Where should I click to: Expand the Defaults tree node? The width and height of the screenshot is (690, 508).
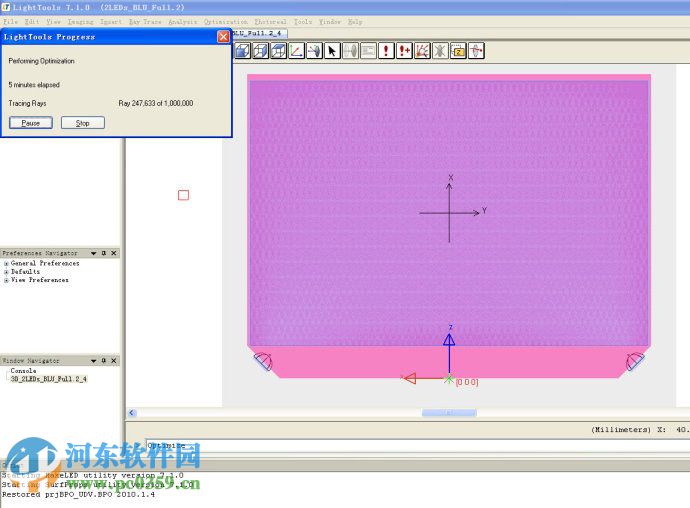pos(6,272)
